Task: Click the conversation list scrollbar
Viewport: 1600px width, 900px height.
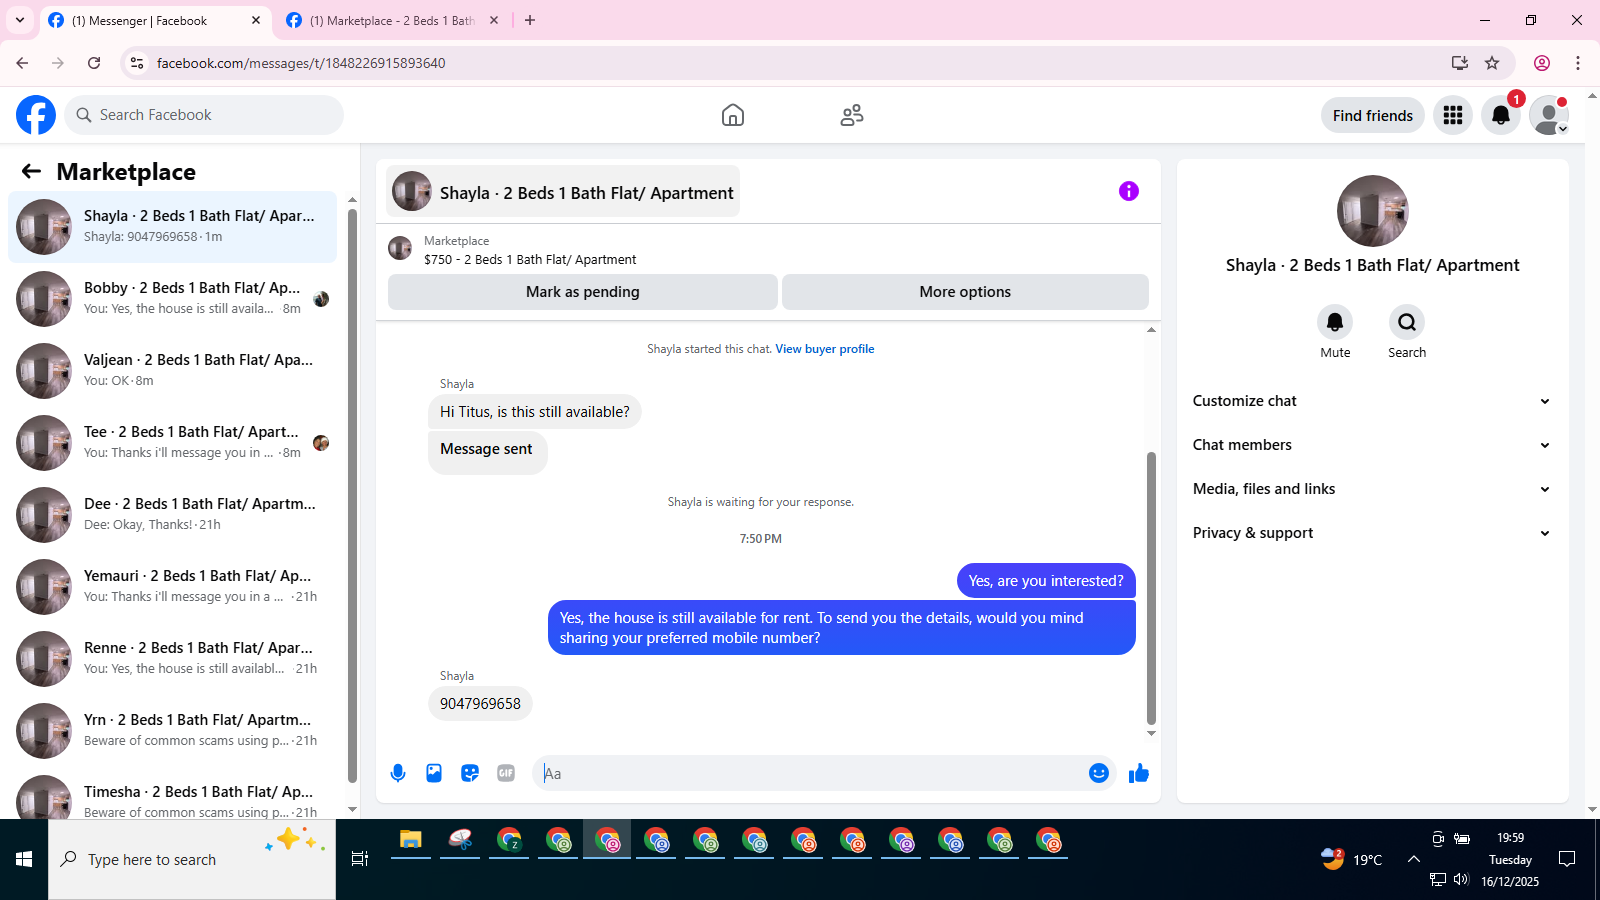Action: click(x=352, y=495)
